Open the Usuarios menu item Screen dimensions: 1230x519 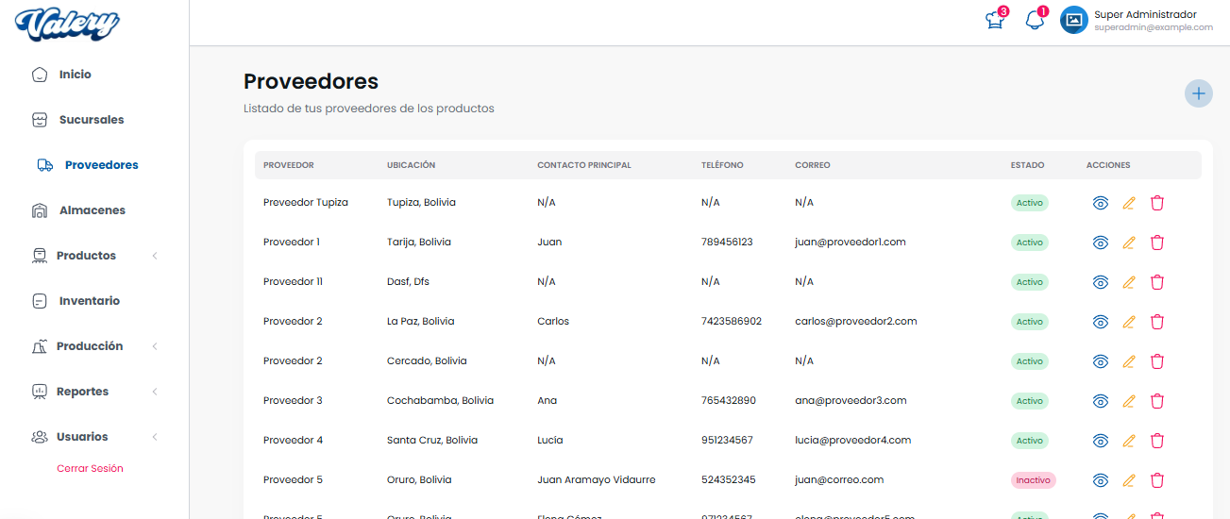tap(83, 437)
